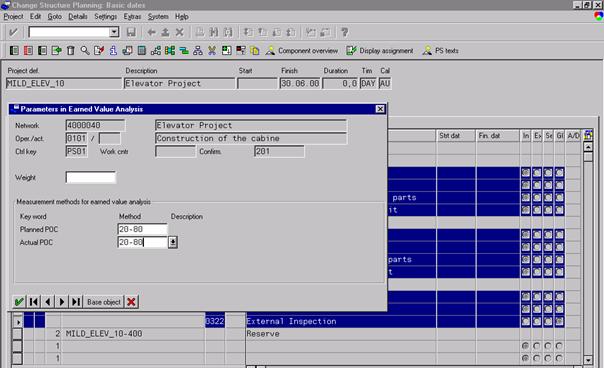Click the table scrollbar up arrow
Screen dimensions: 604x368
[588, 147]
